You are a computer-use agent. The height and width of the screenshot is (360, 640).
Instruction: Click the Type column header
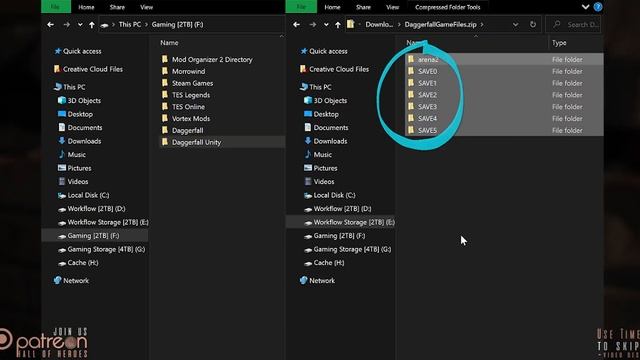click(x=559, y=43)
